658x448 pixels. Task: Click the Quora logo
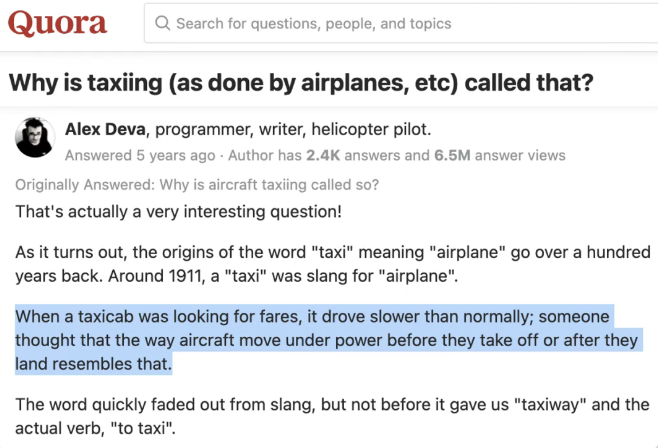(58, 23)
